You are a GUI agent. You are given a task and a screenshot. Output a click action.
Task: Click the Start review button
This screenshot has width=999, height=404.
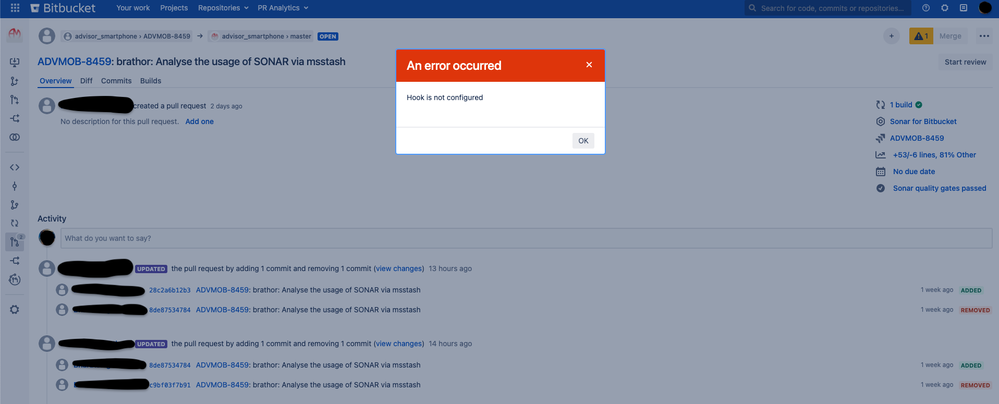point(965,62)
